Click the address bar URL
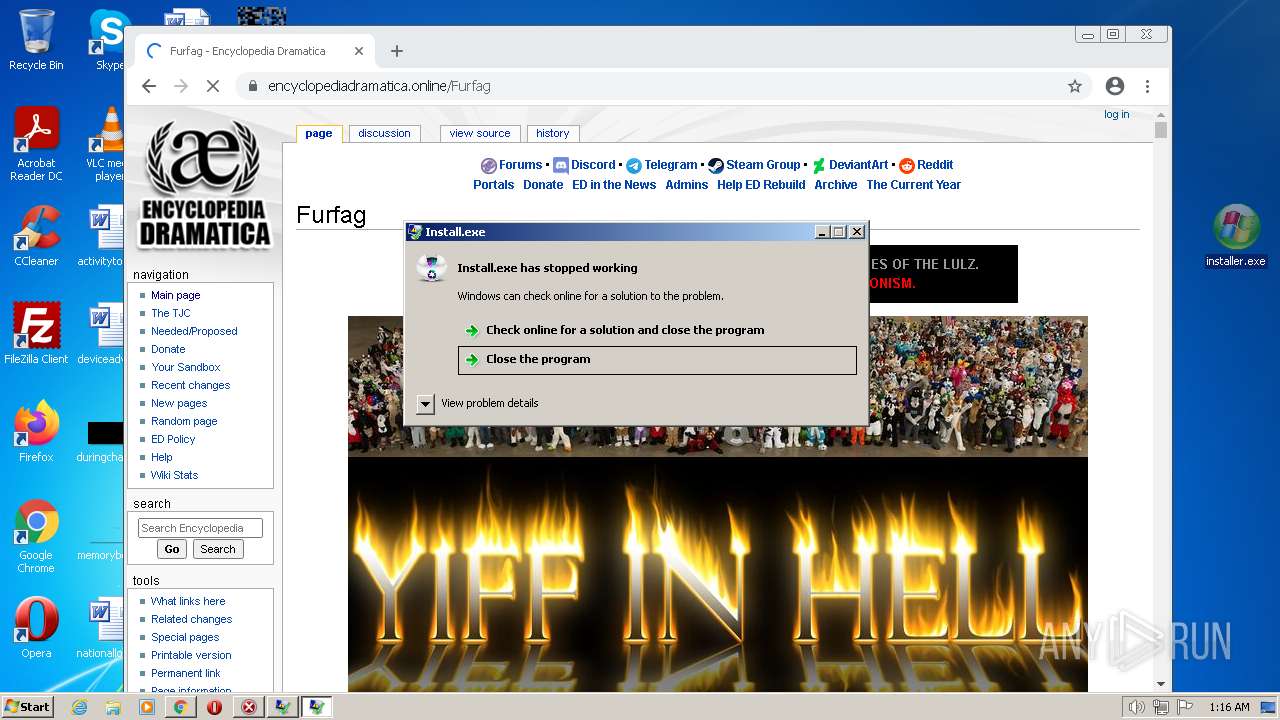 379,86
